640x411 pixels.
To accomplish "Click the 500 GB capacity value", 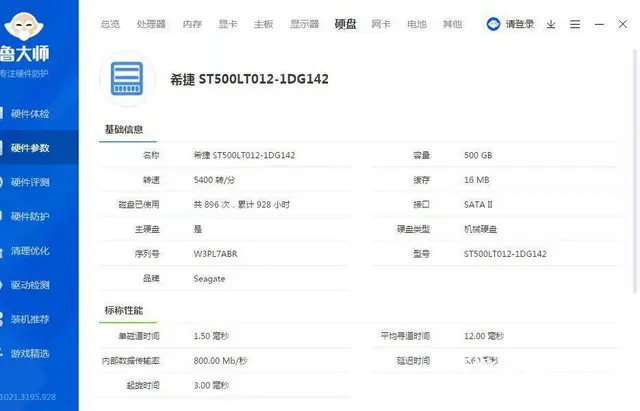I will 478,155.
